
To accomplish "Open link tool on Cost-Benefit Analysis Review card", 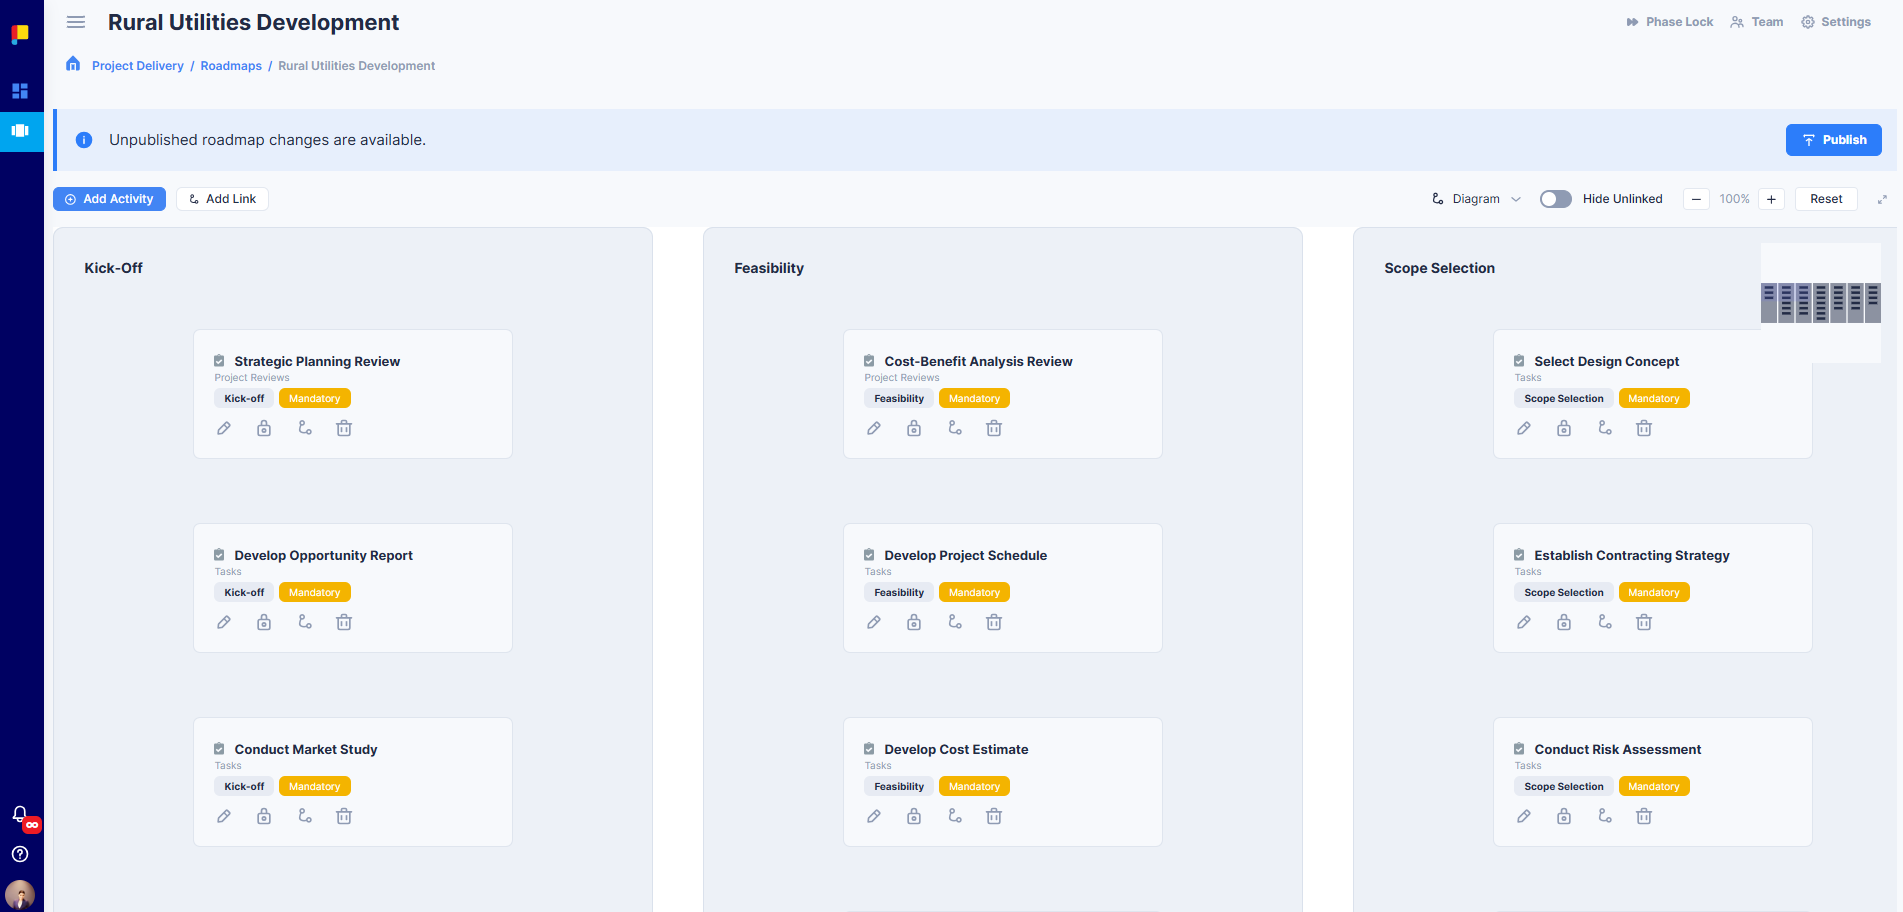I will point(954,427).
